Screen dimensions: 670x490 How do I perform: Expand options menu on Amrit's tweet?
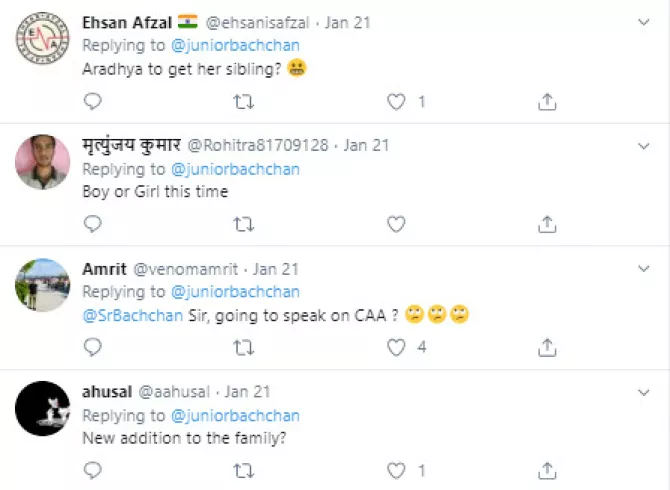click(645, 269)
